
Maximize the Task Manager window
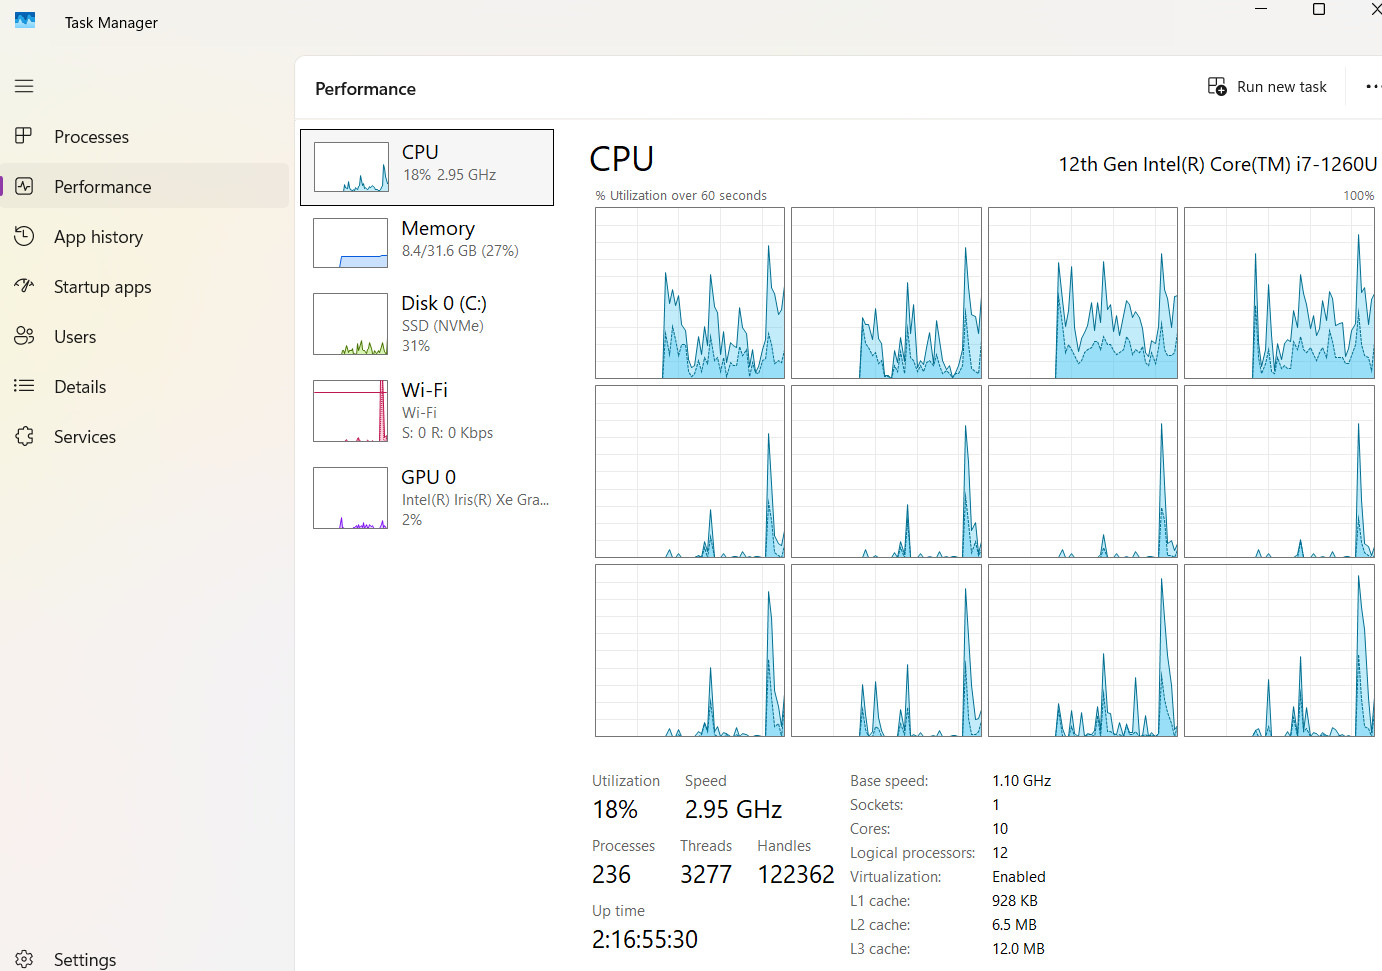[1319, 9]
